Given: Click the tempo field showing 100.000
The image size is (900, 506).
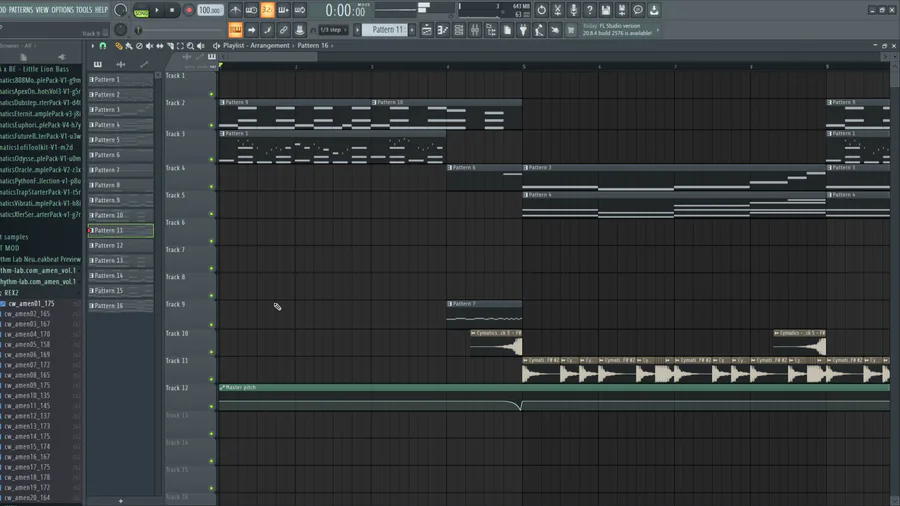Looking at the screenshot, I should click(x=210, y=10).
